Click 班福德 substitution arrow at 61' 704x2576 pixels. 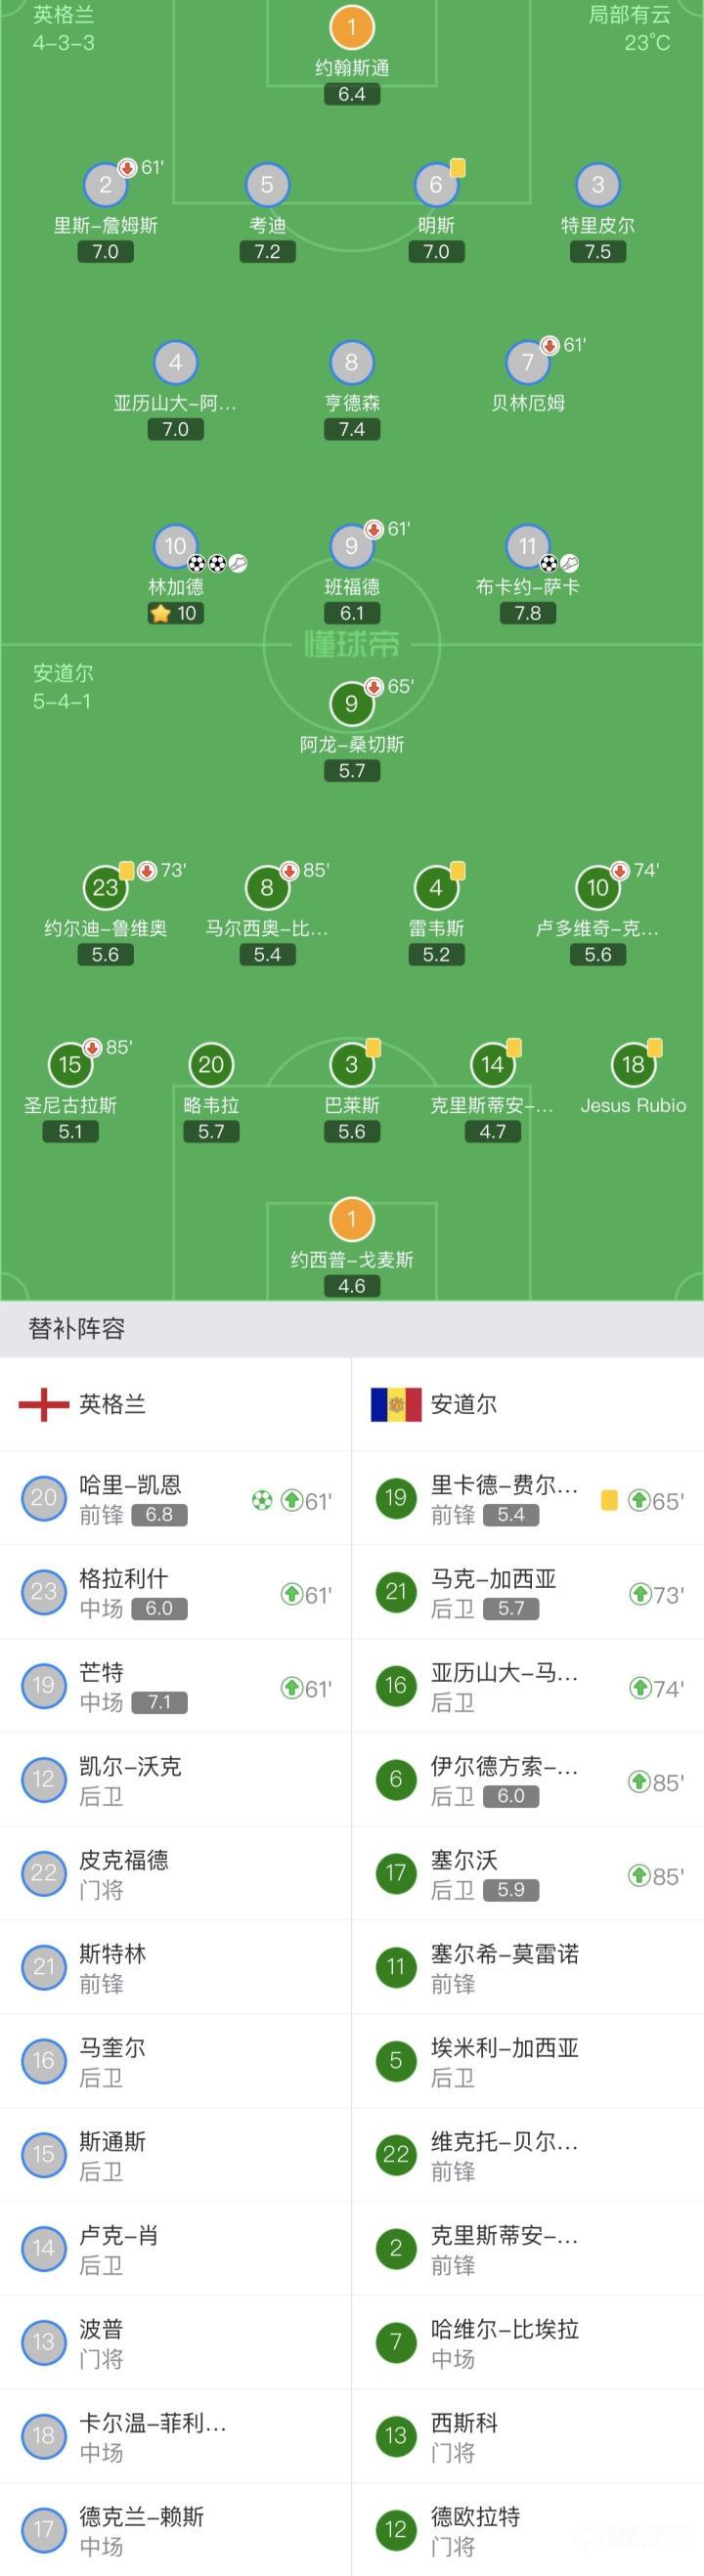(374, 529)
